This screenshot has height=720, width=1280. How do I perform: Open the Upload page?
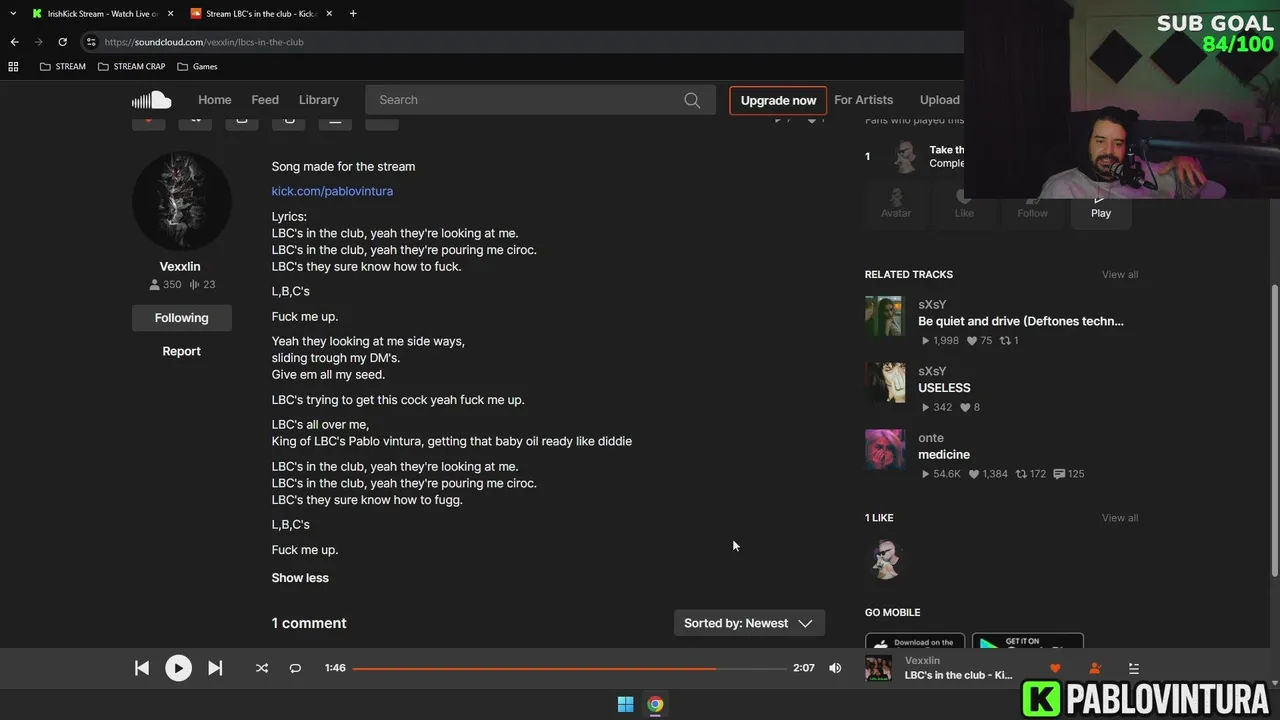[x=939, y=100]
